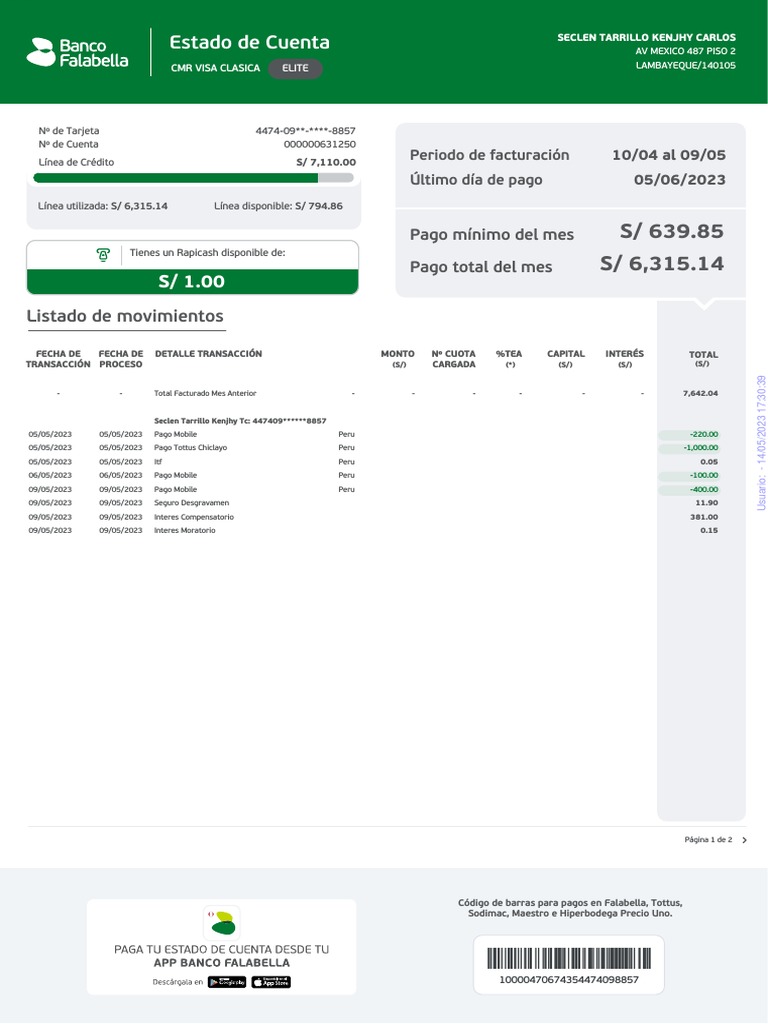768x1024 pixels.
Task: Select the 'Estado de Cuenta' title
Action: pyautogui.click(x=249, y=42)
